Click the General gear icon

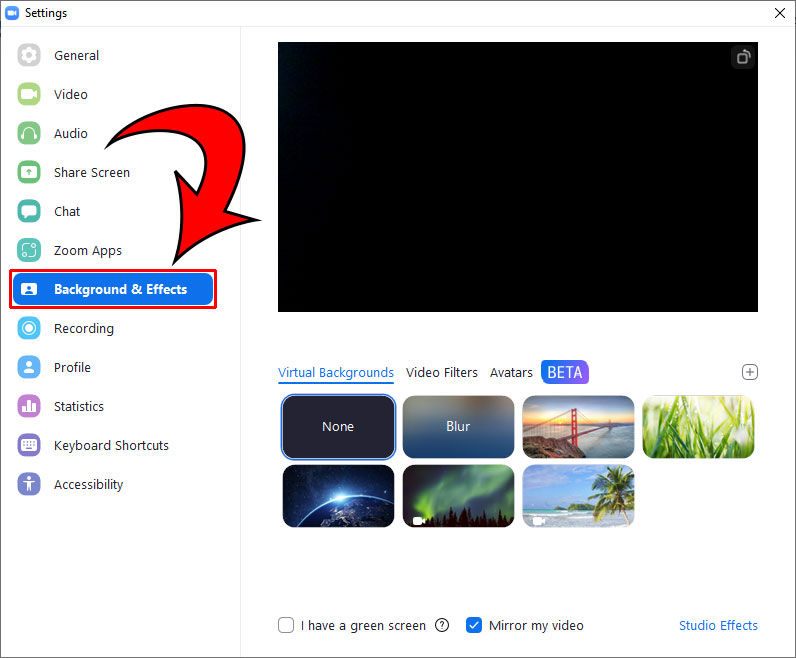pyautogui.click(x=29, y=55)
